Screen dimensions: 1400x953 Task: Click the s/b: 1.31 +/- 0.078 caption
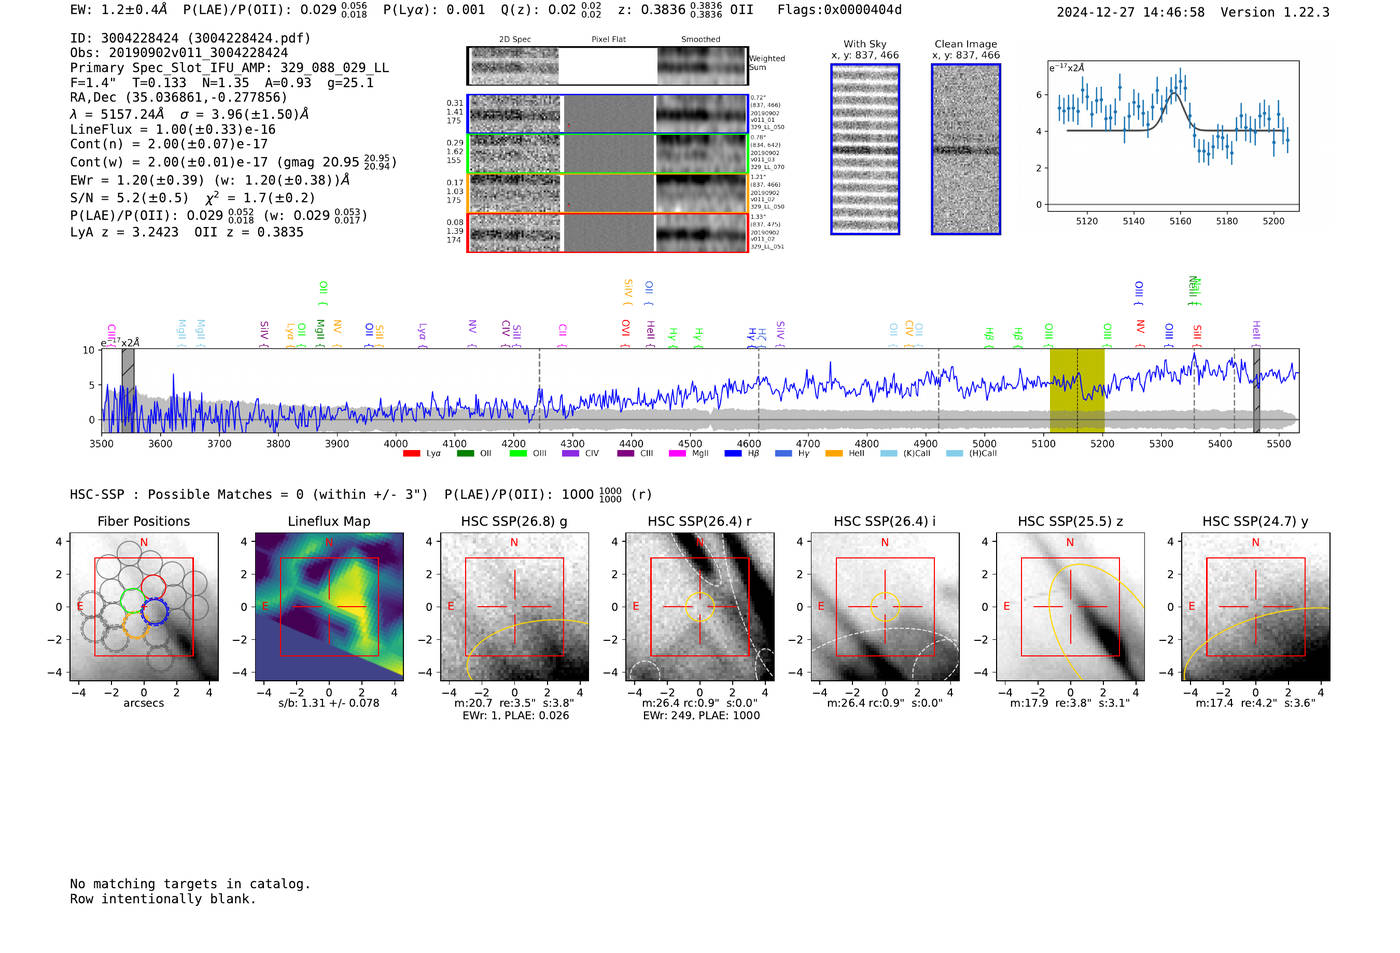[x=329, y=703]
